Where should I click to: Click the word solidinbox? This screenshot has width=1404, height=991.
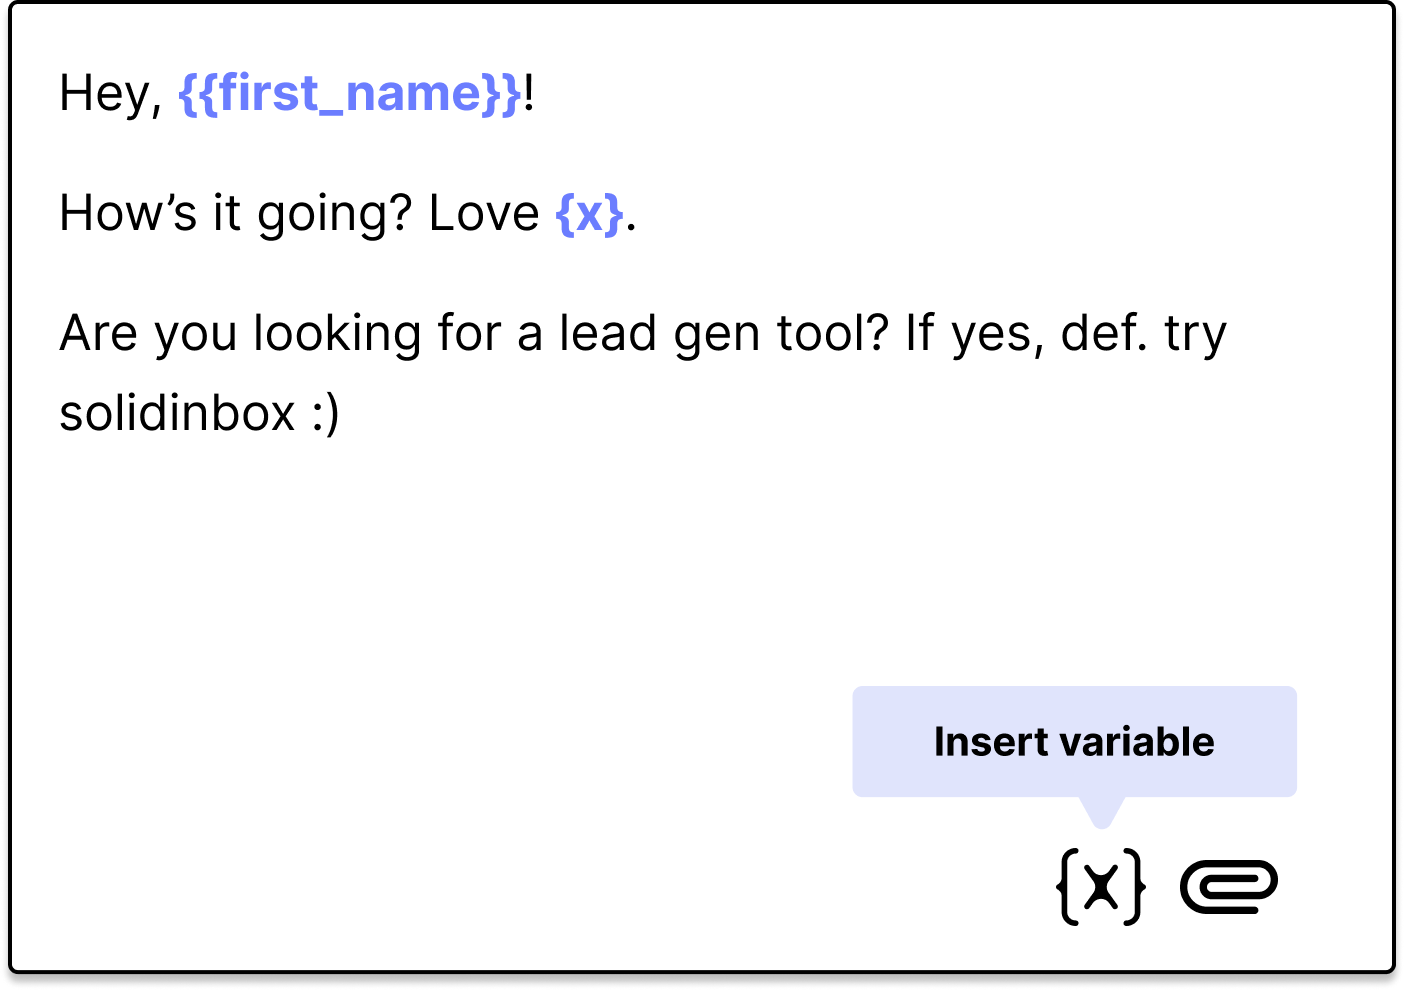click(177, 414)
